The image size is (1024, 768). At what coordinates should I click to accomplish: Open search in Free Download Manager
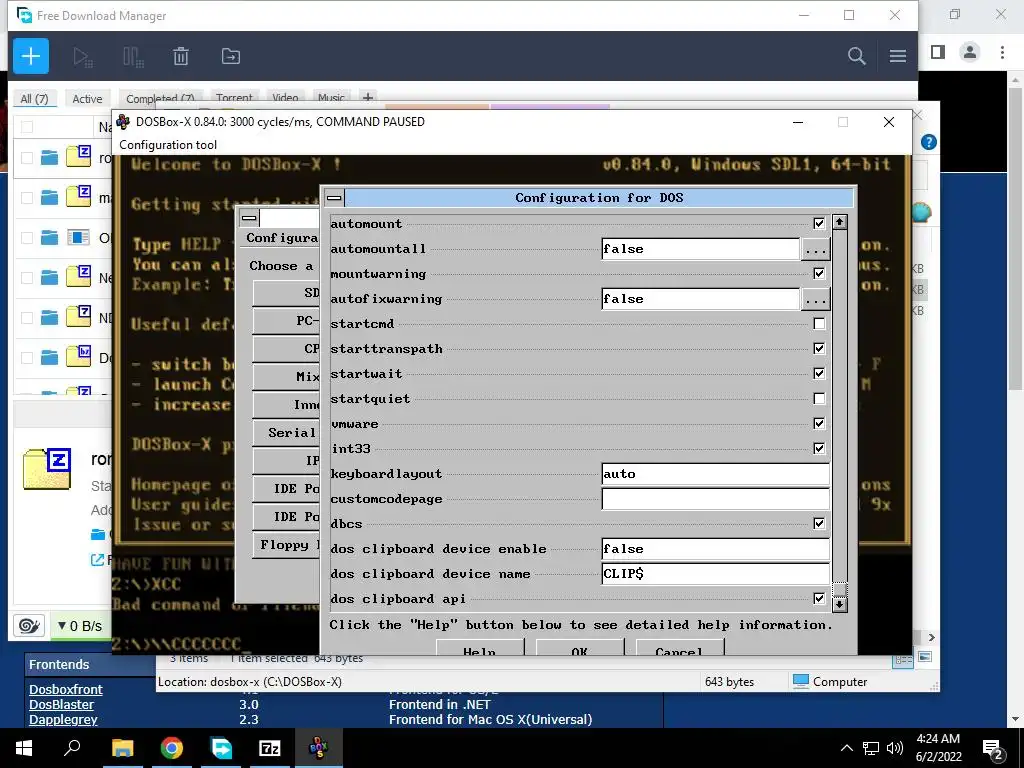(x=856, y=56)
